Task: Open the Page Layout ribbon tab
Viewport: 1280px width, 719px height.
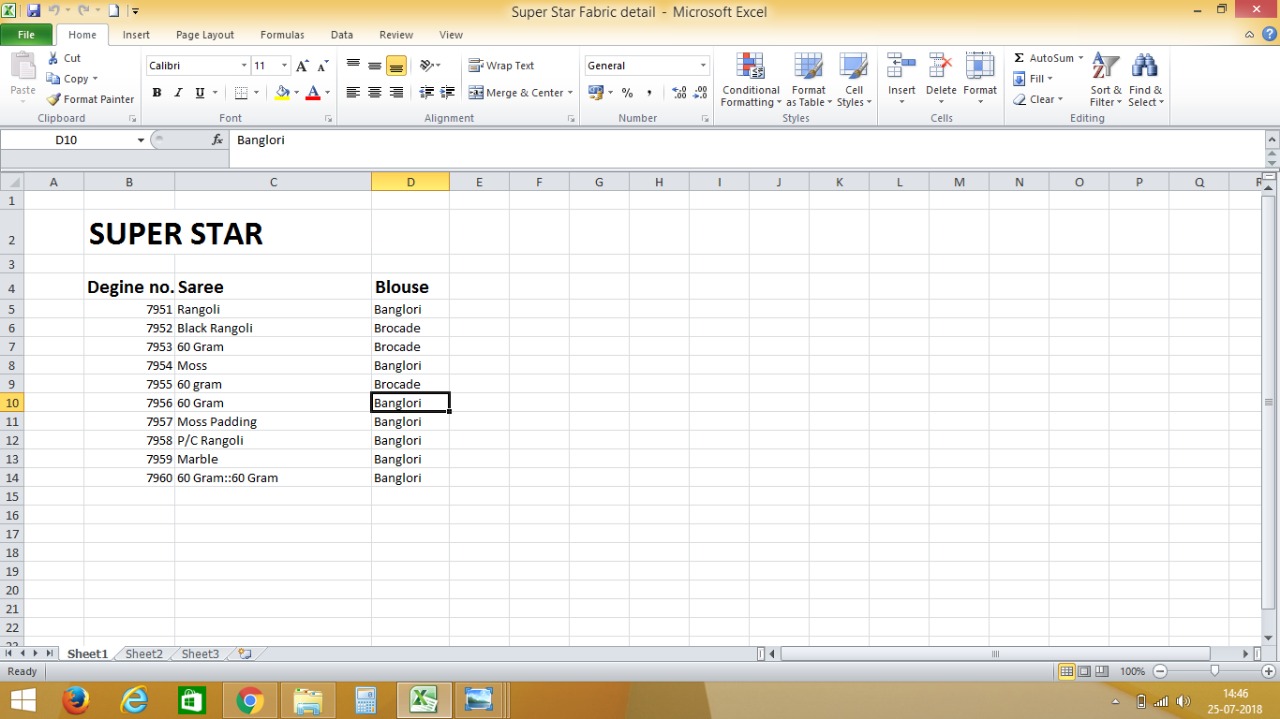Action: tap(204, 35)
